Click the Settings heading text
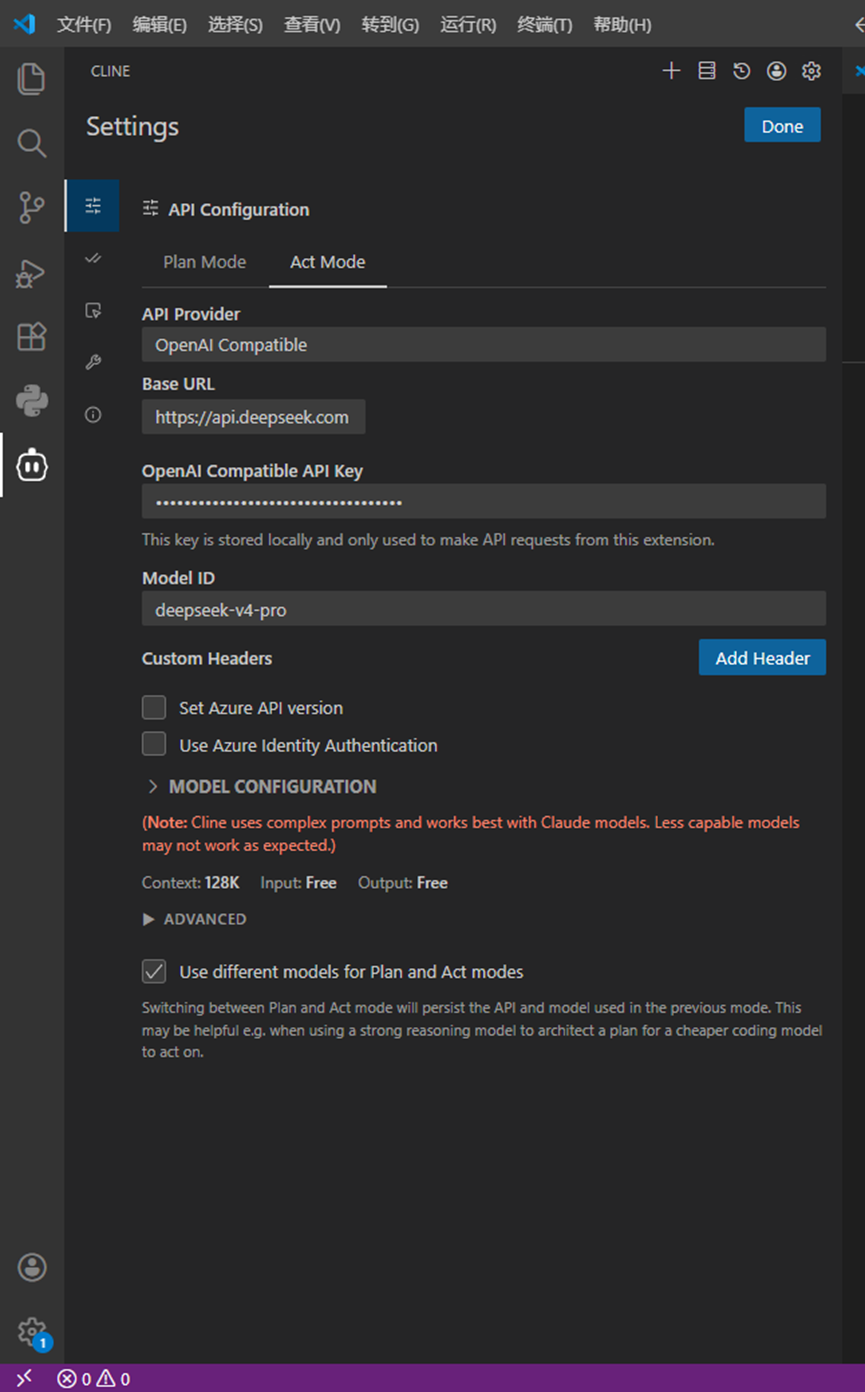The height and width of the screenshot is (1392, 865). [132, 126]
